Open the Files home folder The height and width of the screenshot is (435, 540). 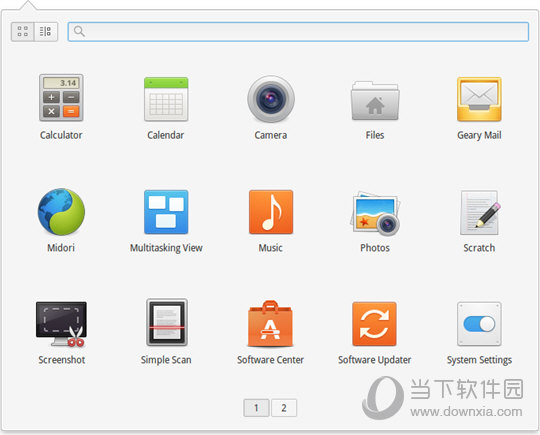coord(375,101)
